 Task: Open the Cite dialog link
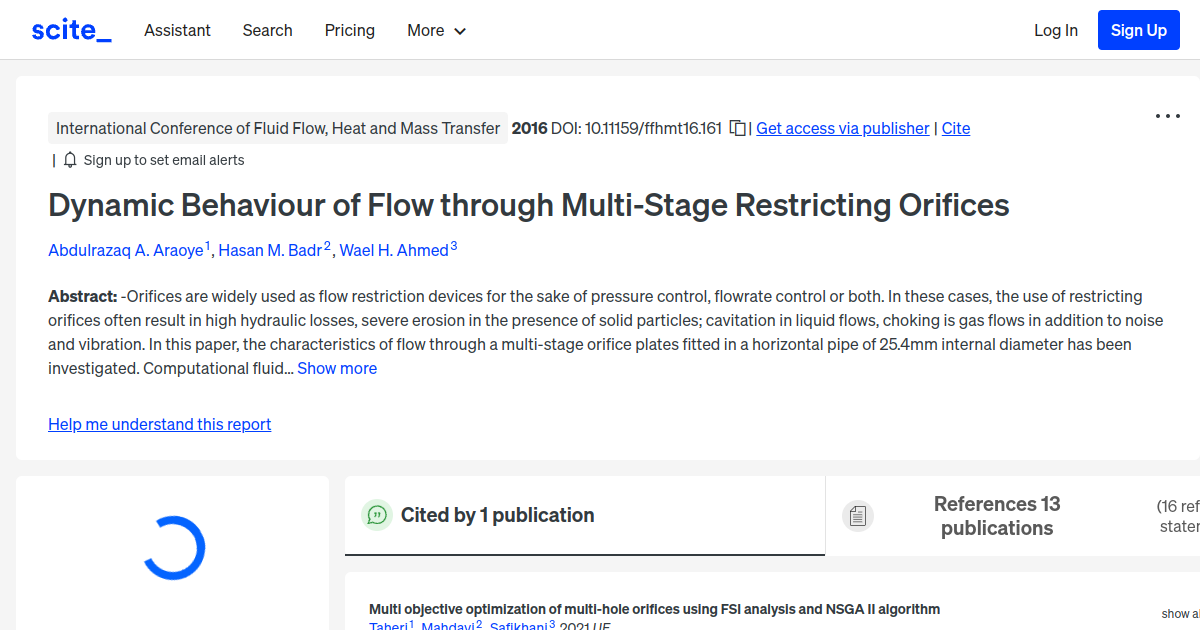click(x=955, y=128)
